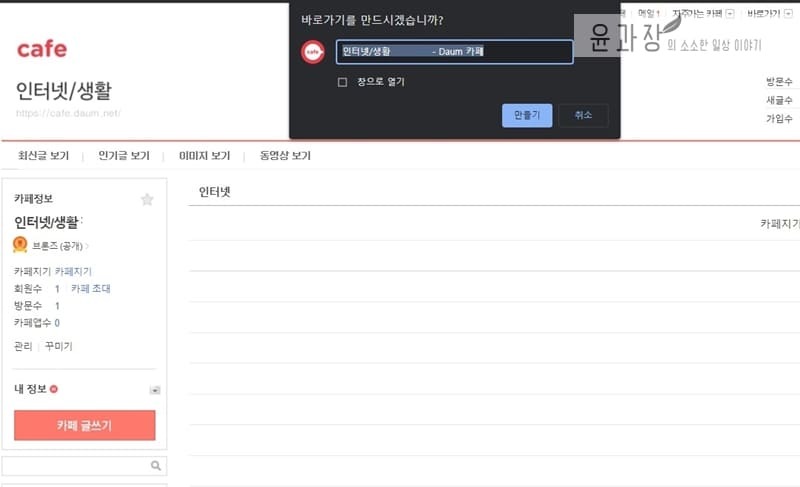Click the 가입수 label at top right
Screen dimensions: 800x487
point(779,118)
